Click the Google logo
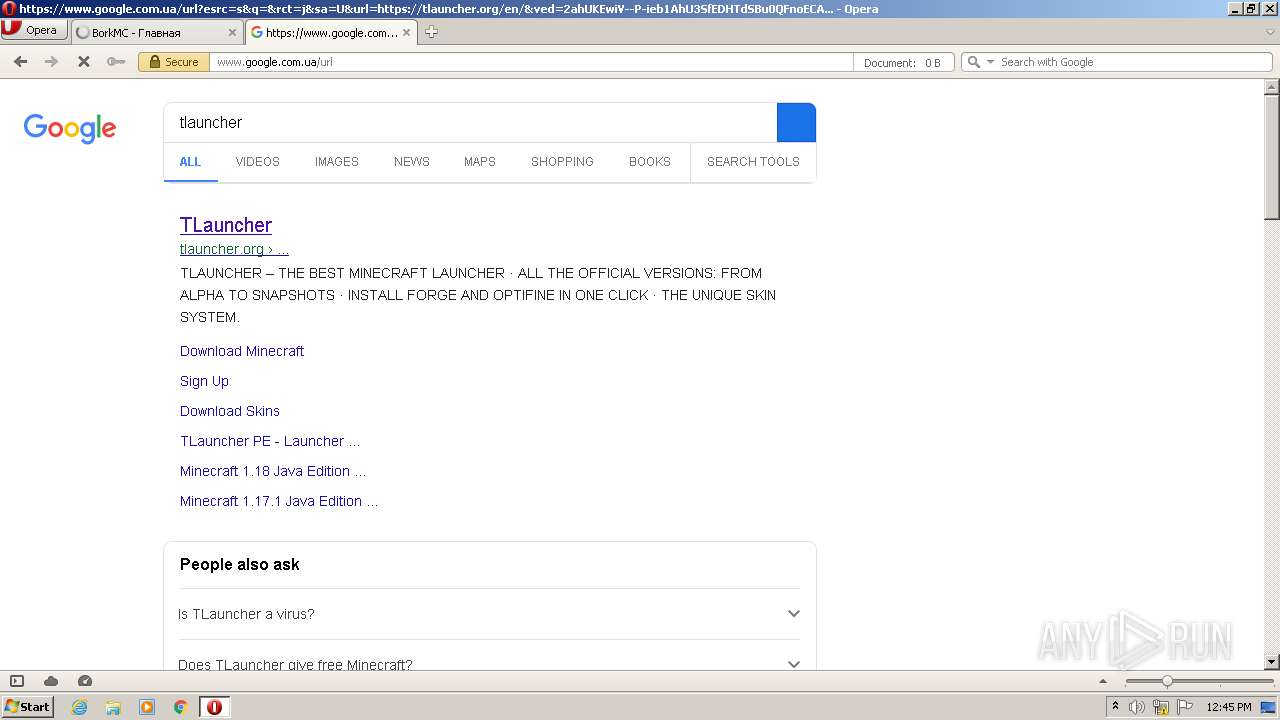The width and height of the screenshot is (1280, 720). (x=70, y=128)
